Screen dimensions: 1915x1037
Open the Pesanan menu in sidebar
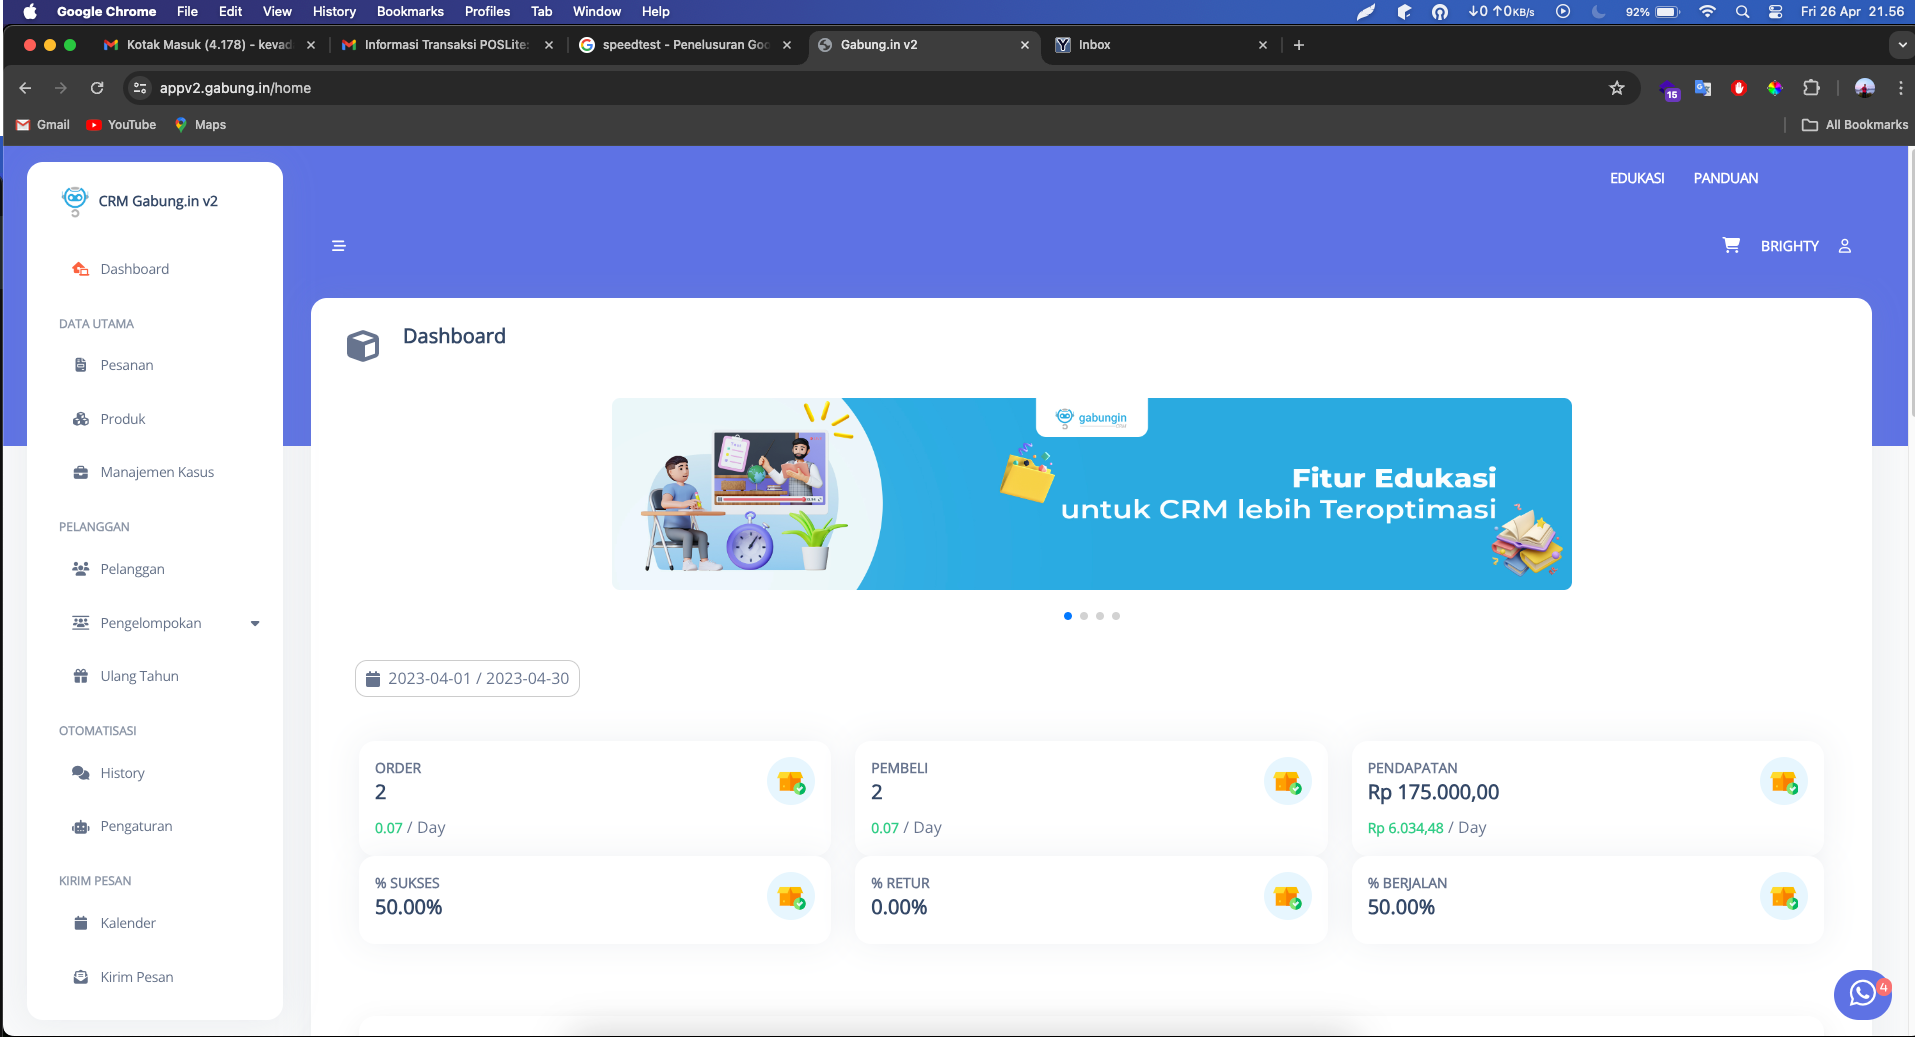pyautogui.click(x=126, y=365)
